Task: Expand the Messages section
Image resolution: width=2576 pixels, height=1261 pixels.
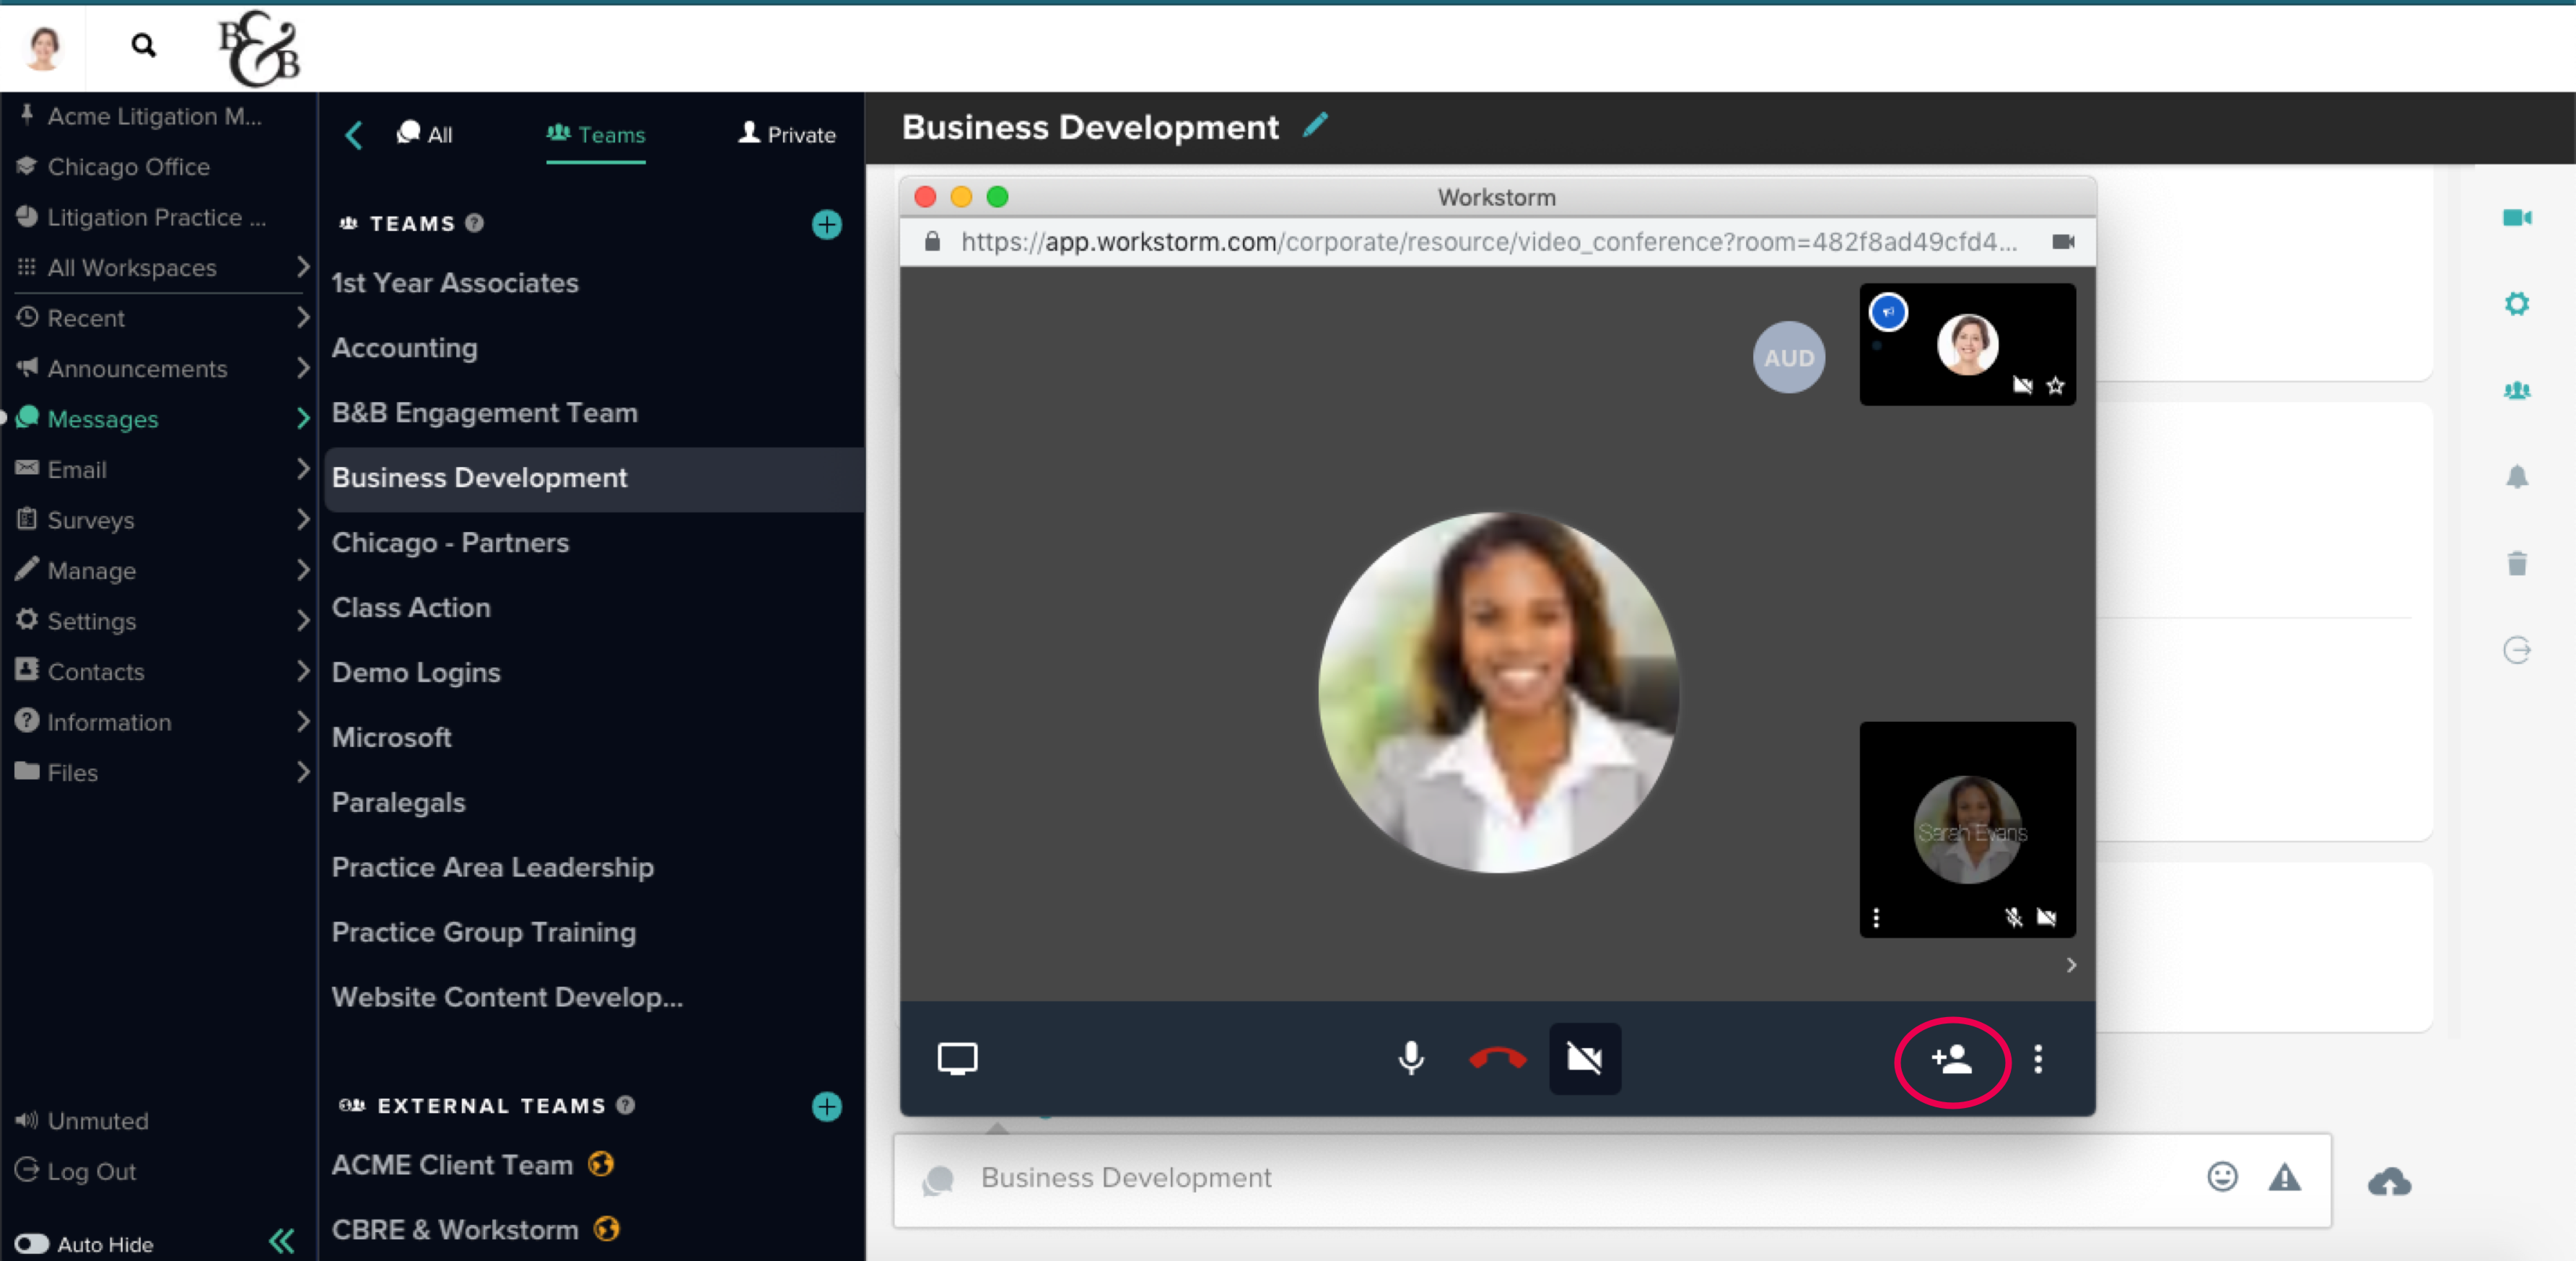Action: [x=302, y=419]
